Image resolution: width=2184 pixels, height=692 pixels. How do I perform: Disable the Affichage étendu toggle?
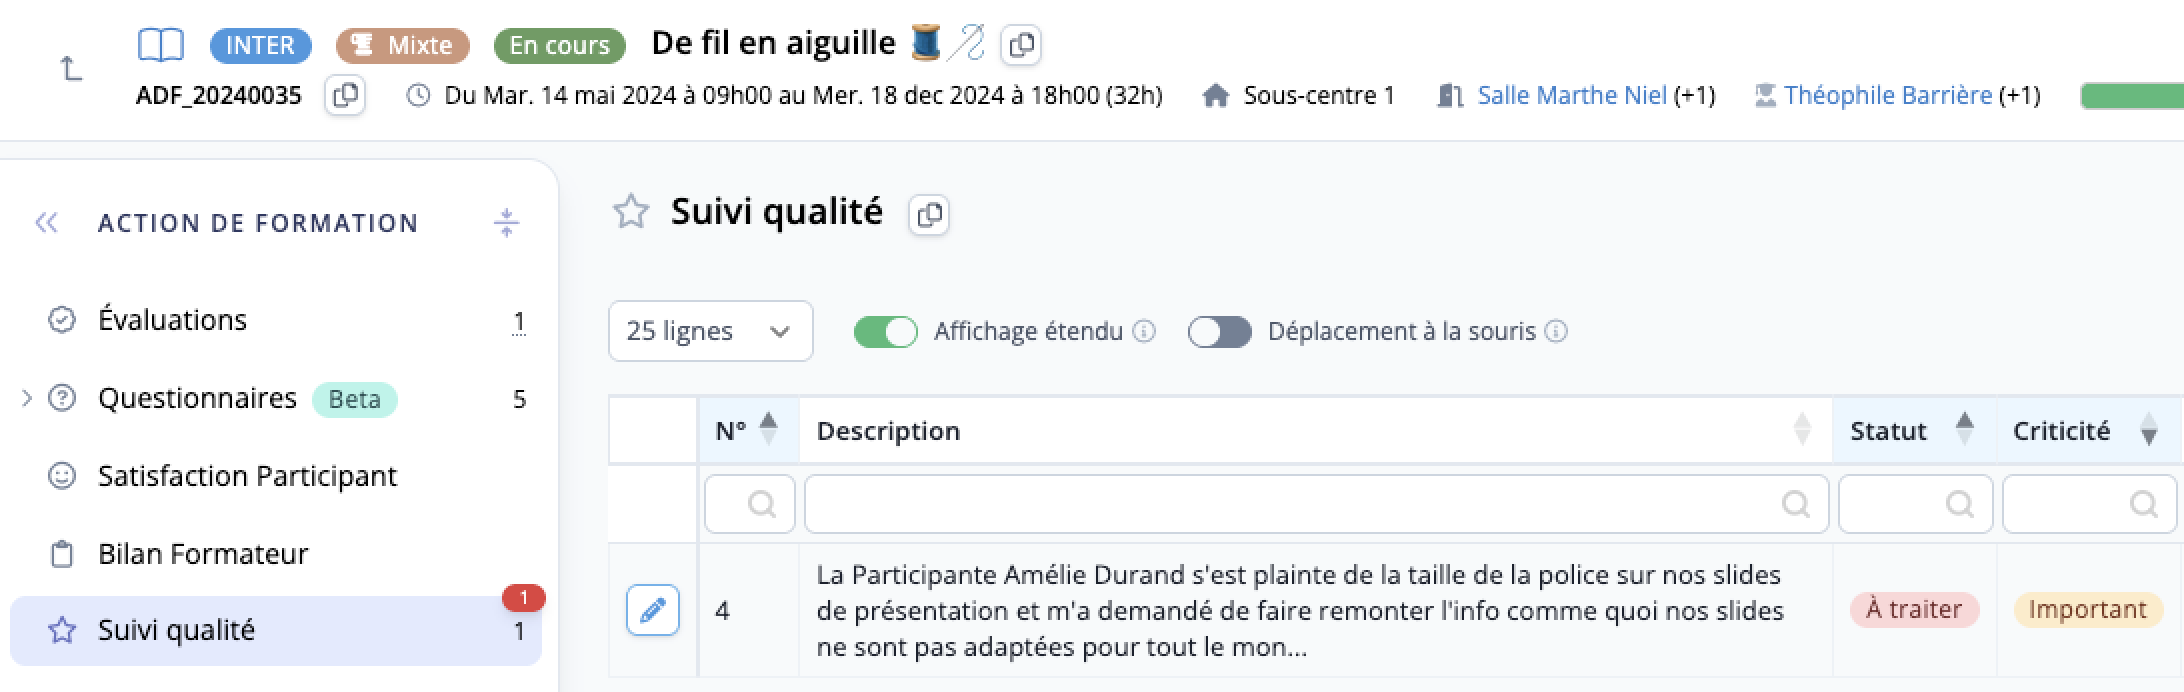click(885, 331)
